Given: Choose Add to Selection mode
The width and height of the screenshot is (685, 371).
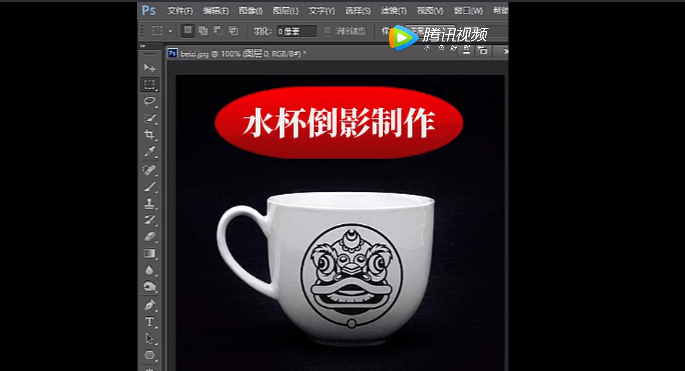Looking at the screenshot, I should click(203, 31).
